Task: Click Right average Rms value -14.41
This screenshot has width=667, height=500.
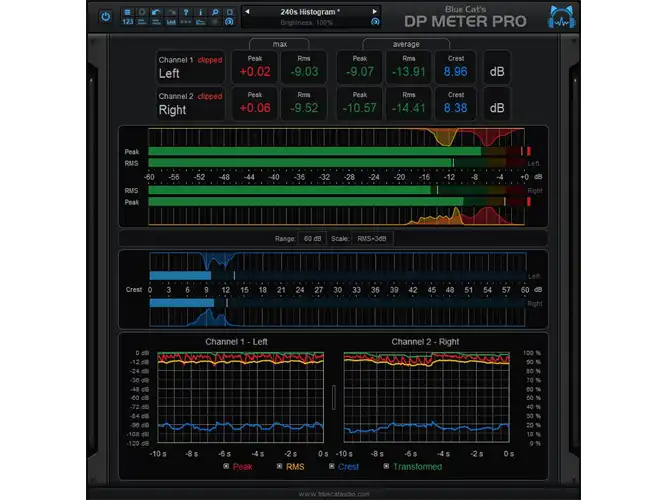Action: click(x=408, y=108)
